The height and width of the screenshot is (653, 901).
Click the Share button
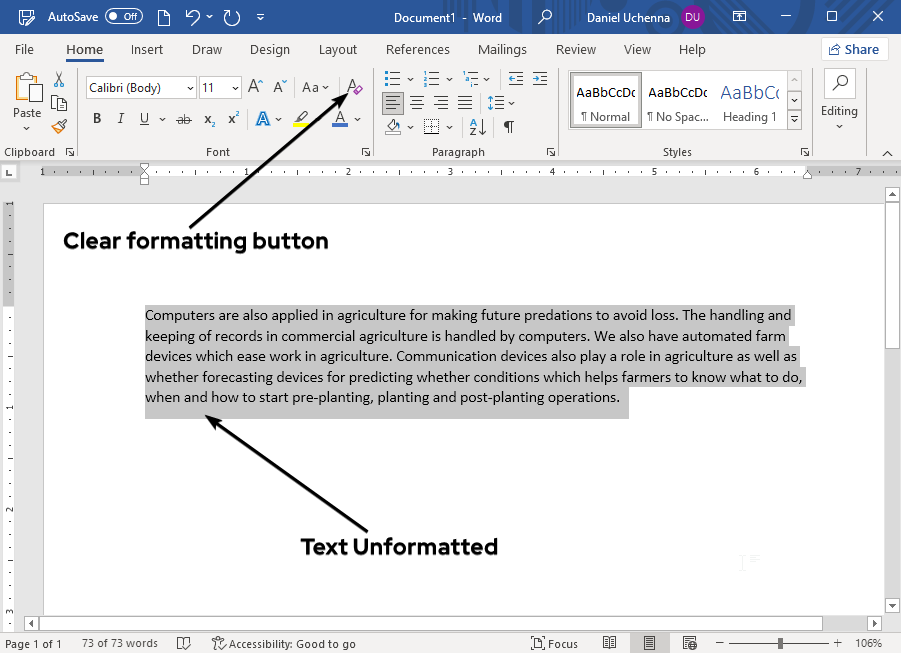coord(855,49)
